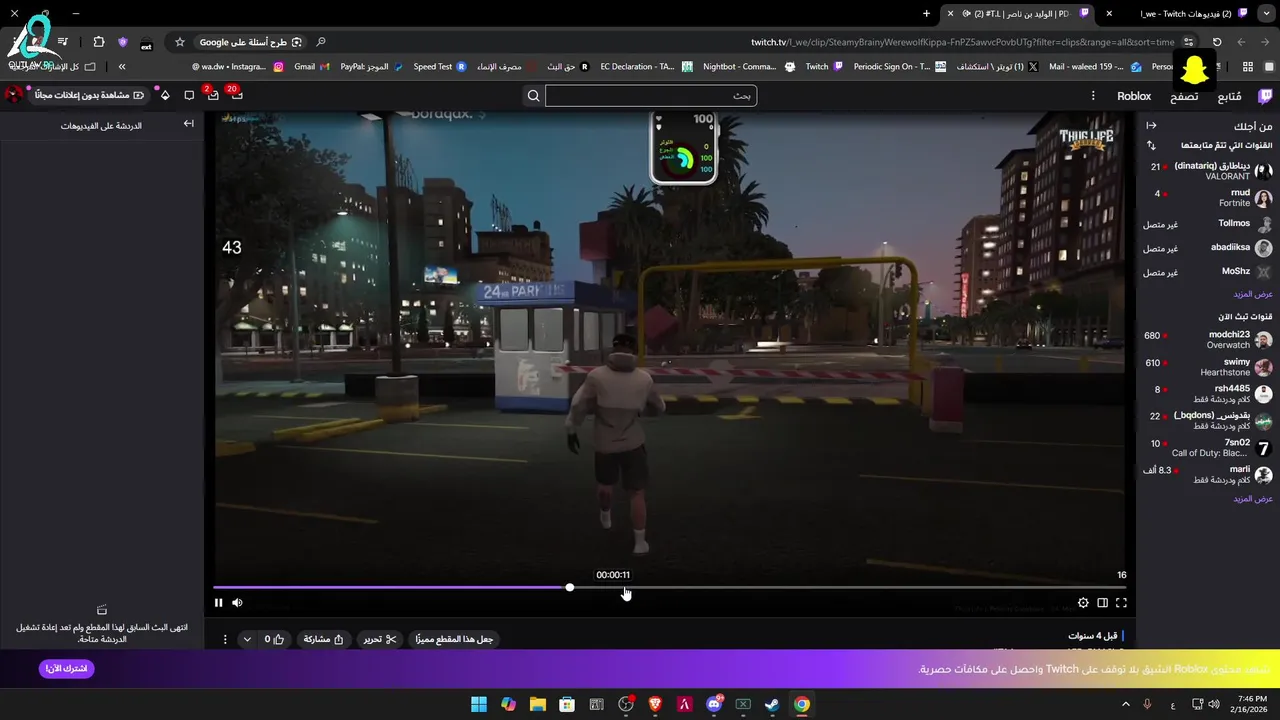Mute the clip volume
This screenshot has height=720, width=1280.
tap(237, 603)
